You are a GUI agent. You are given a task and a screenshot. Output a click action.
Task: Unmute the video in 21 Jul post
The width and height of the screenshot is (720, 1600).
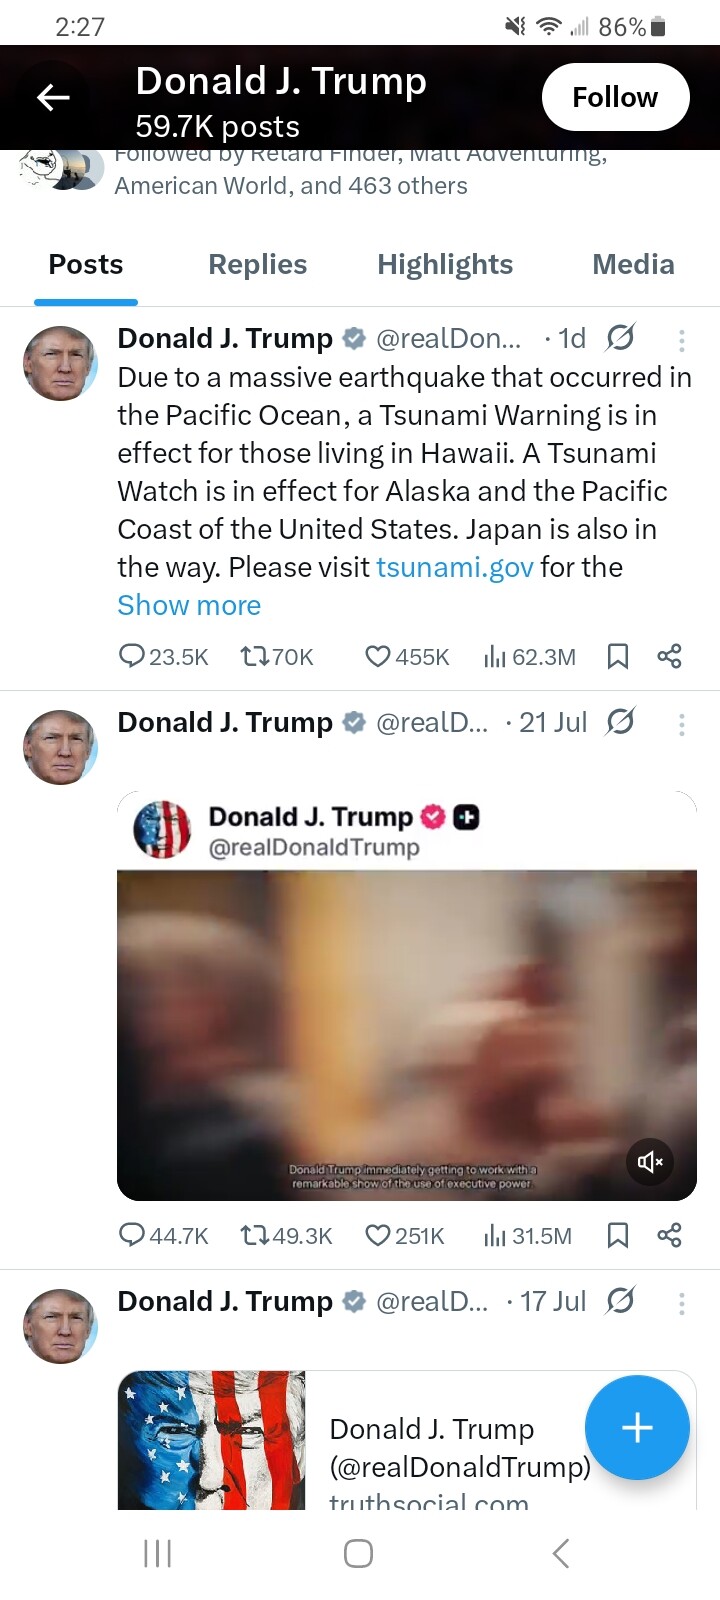click(650, 1161)
